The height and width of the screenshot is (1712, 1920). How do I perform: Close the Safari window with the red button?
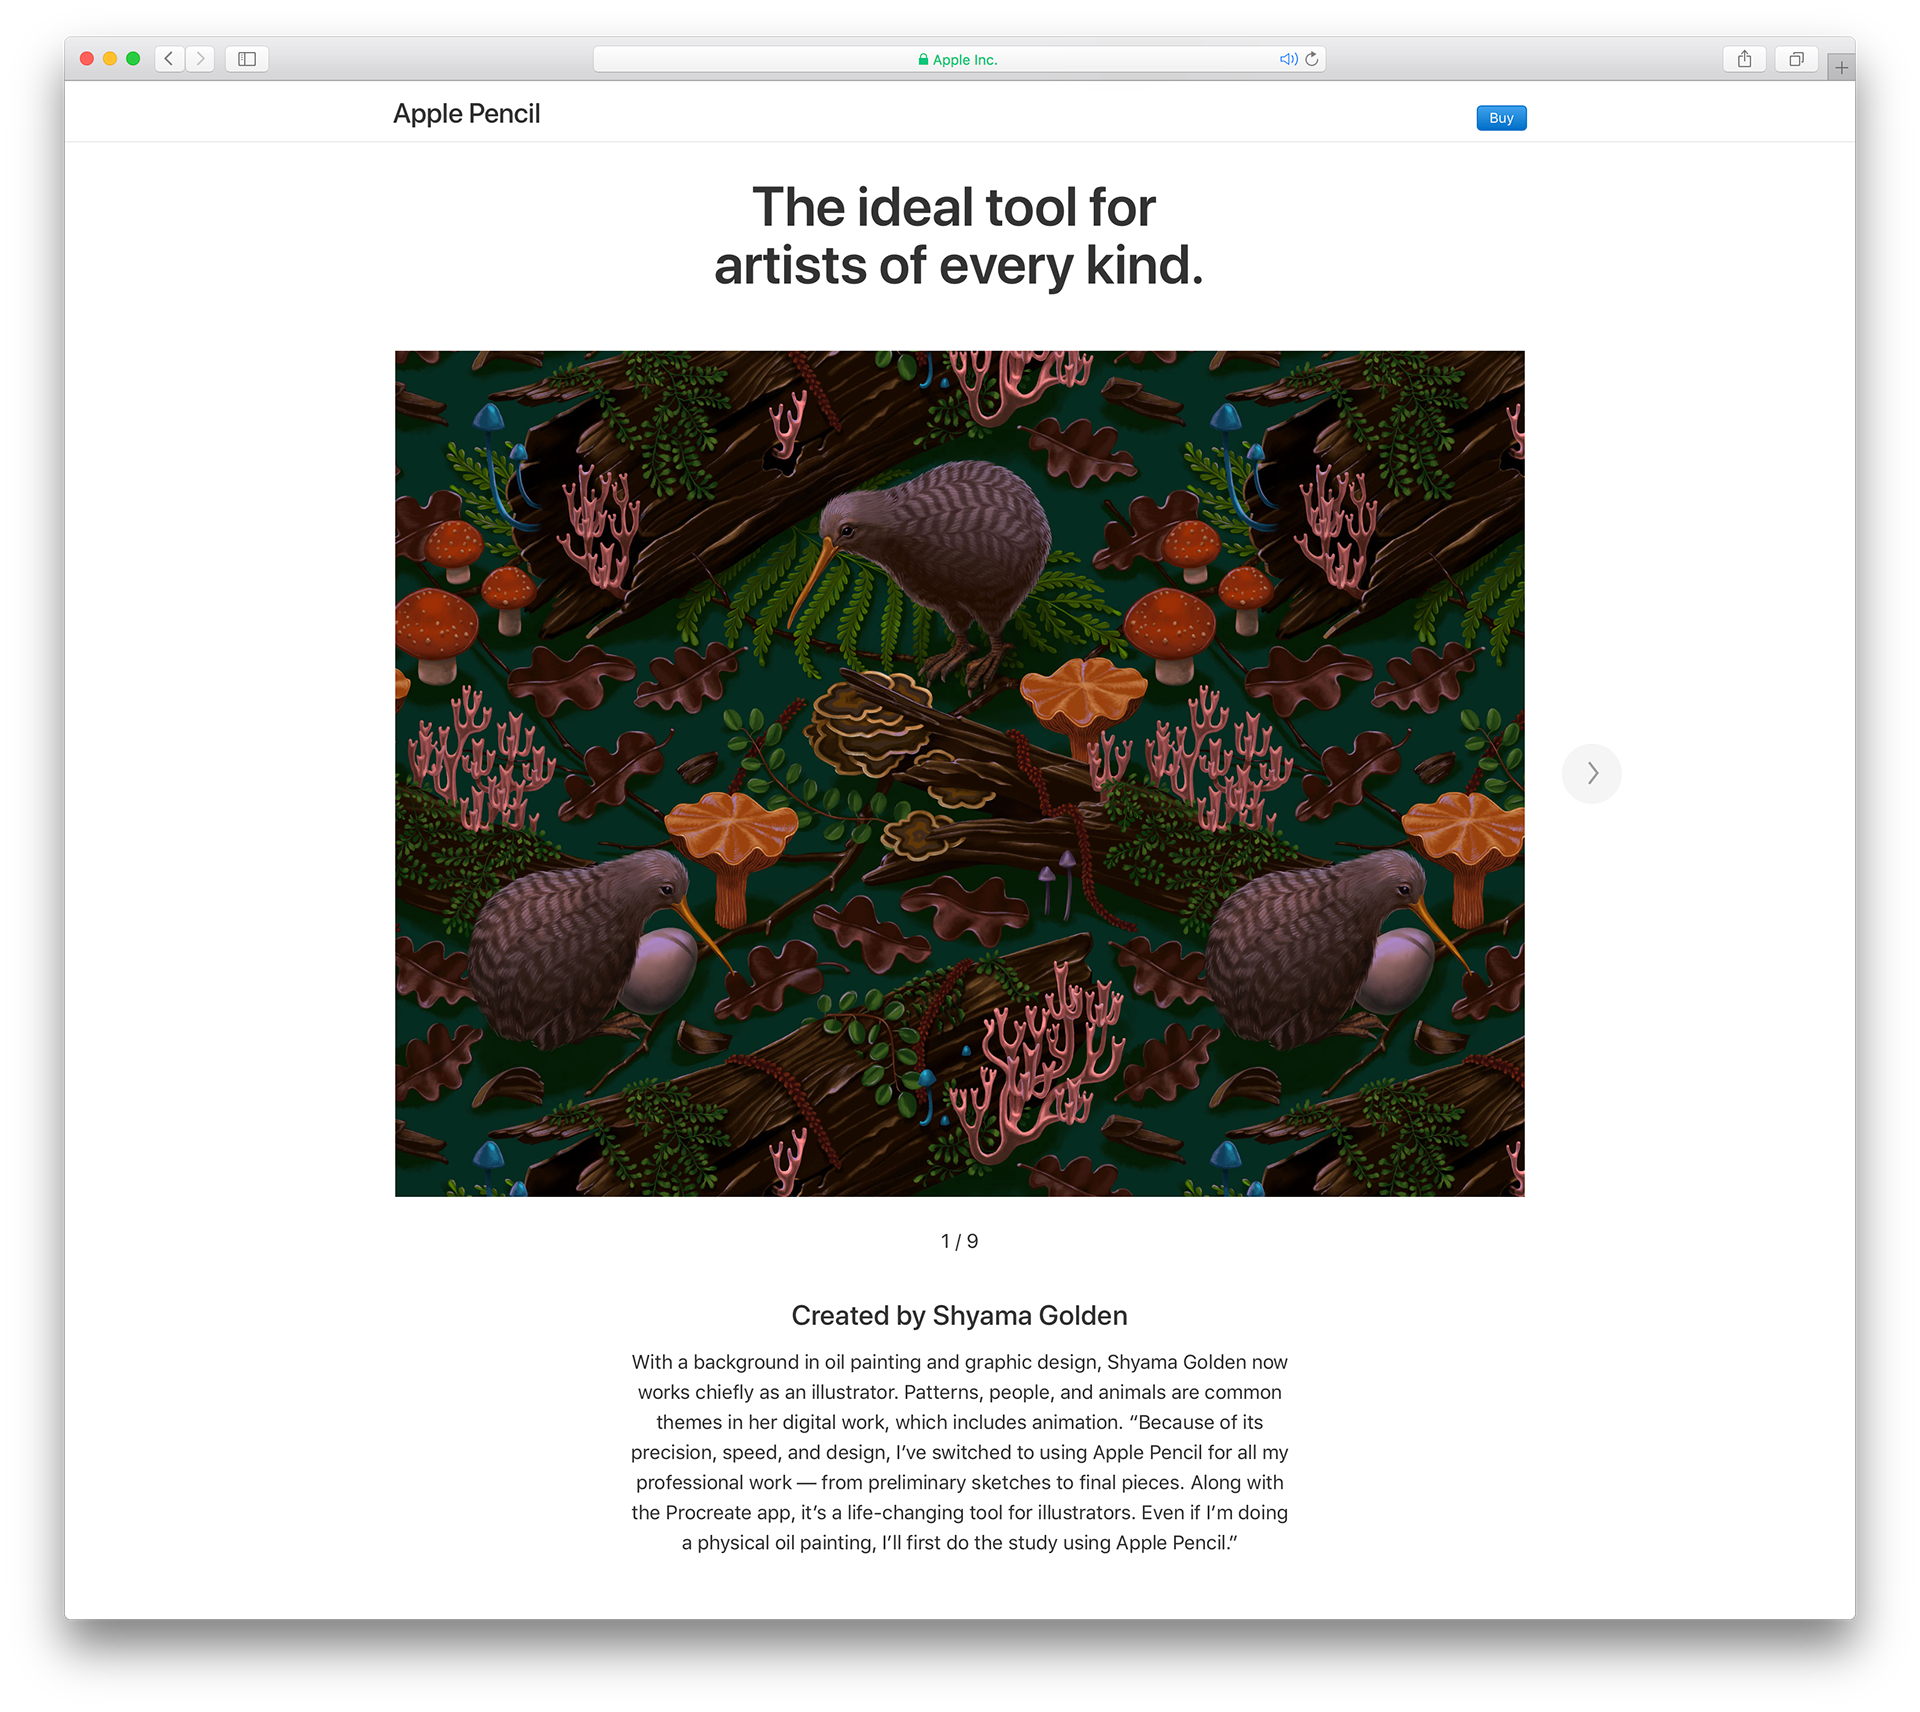87,59
